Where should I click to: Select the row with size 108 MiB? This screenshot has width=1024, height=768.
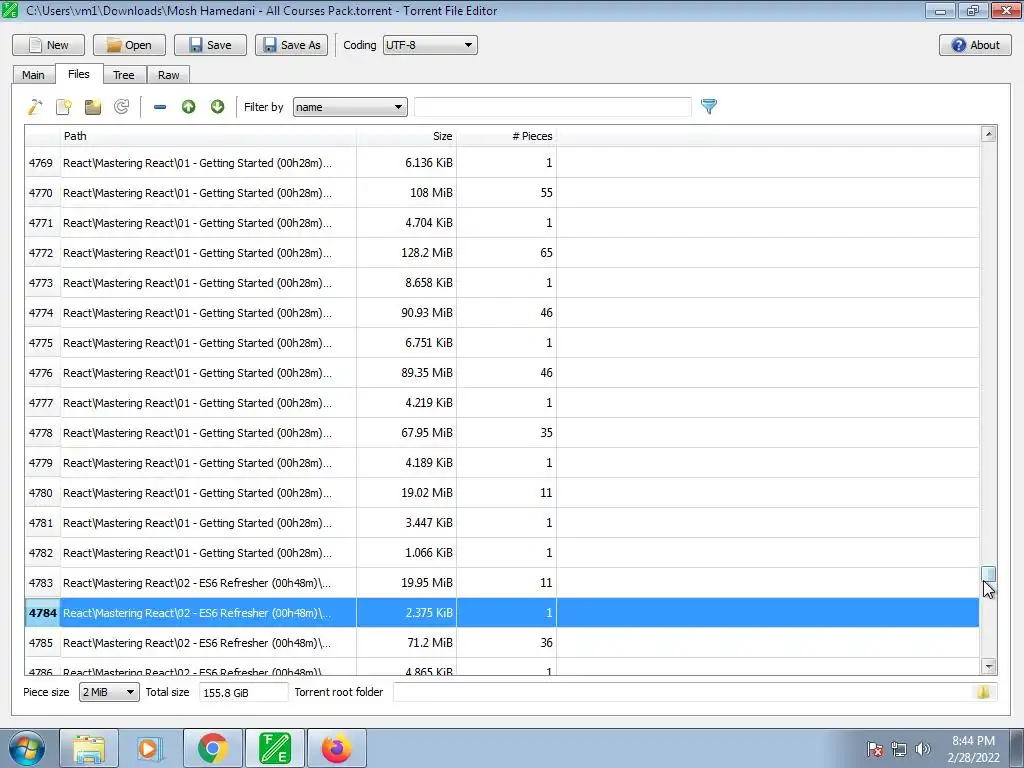coord(502,193)
